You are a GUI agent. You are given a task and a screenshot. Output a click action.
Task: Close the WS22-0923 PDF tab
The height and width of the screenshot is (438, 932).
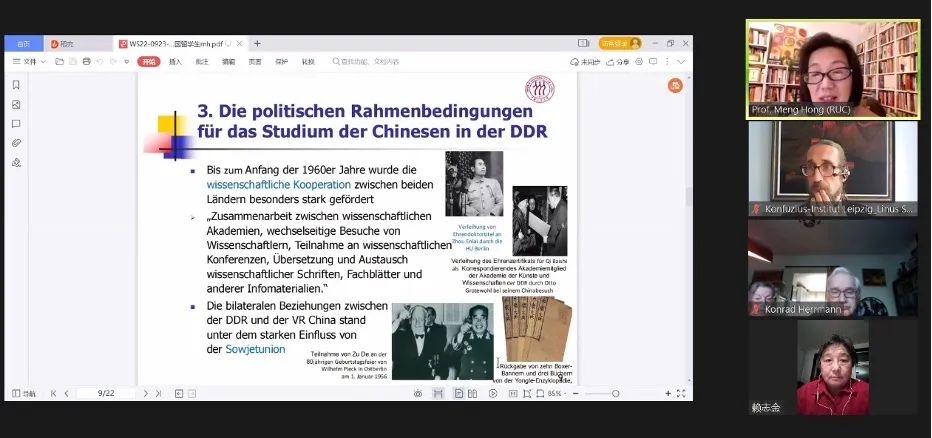pyautogui.click(x=240, y=43)
